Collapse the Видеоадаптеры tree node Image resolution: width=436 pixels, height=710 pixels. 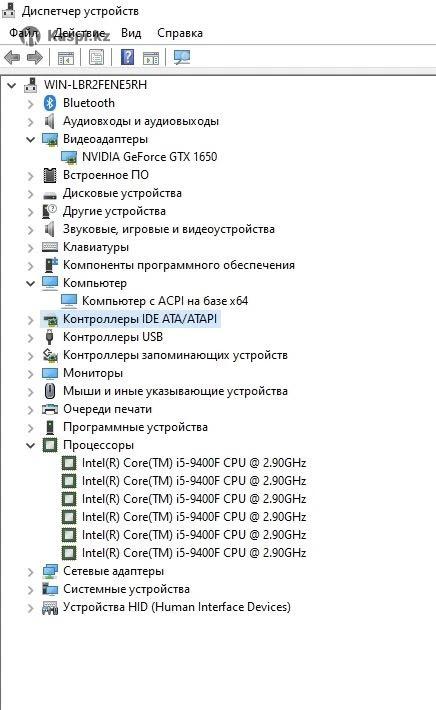30,139
